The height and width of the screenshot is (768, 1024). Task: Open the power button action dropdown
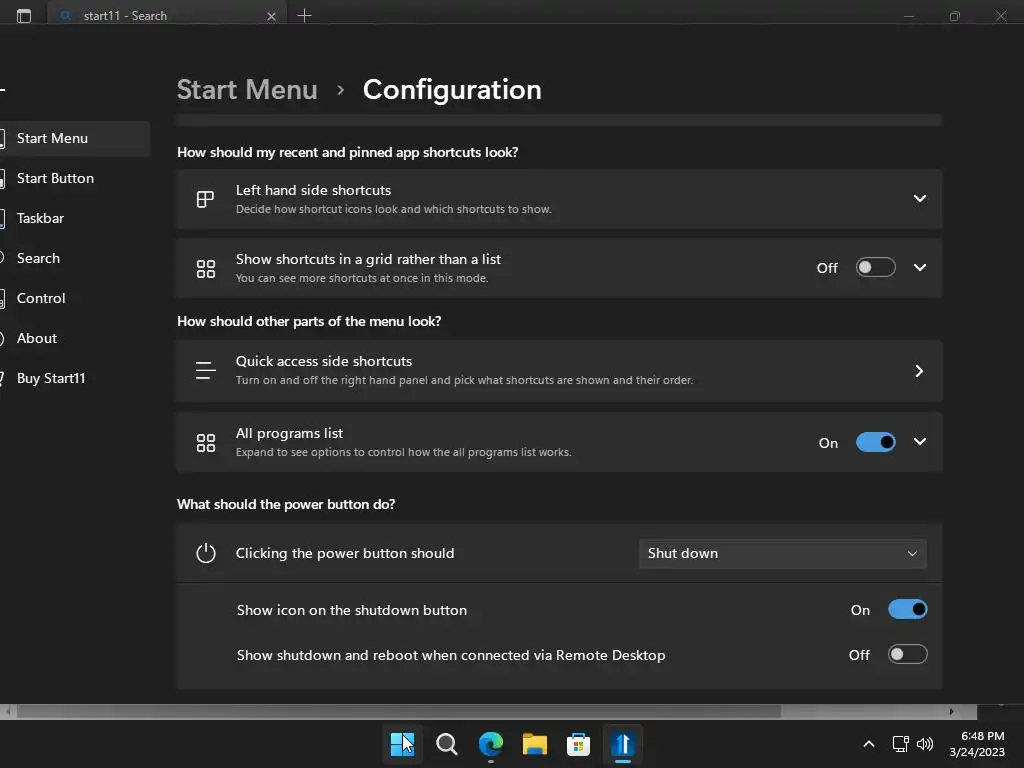pos(782,553)
